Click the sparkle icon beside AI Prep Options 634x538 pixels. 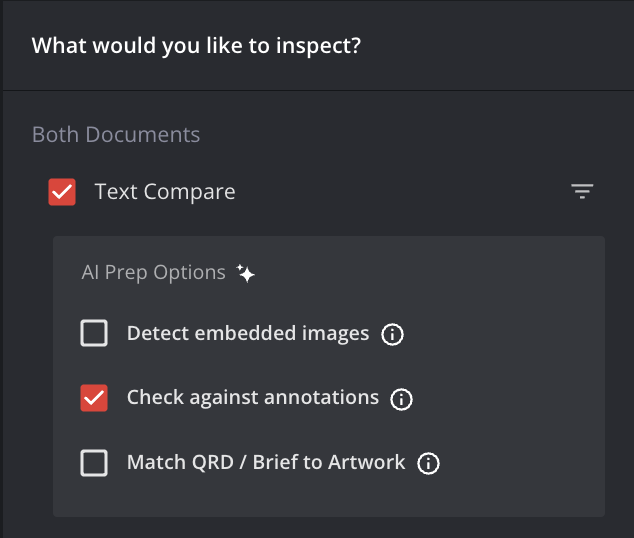(246, 273)
